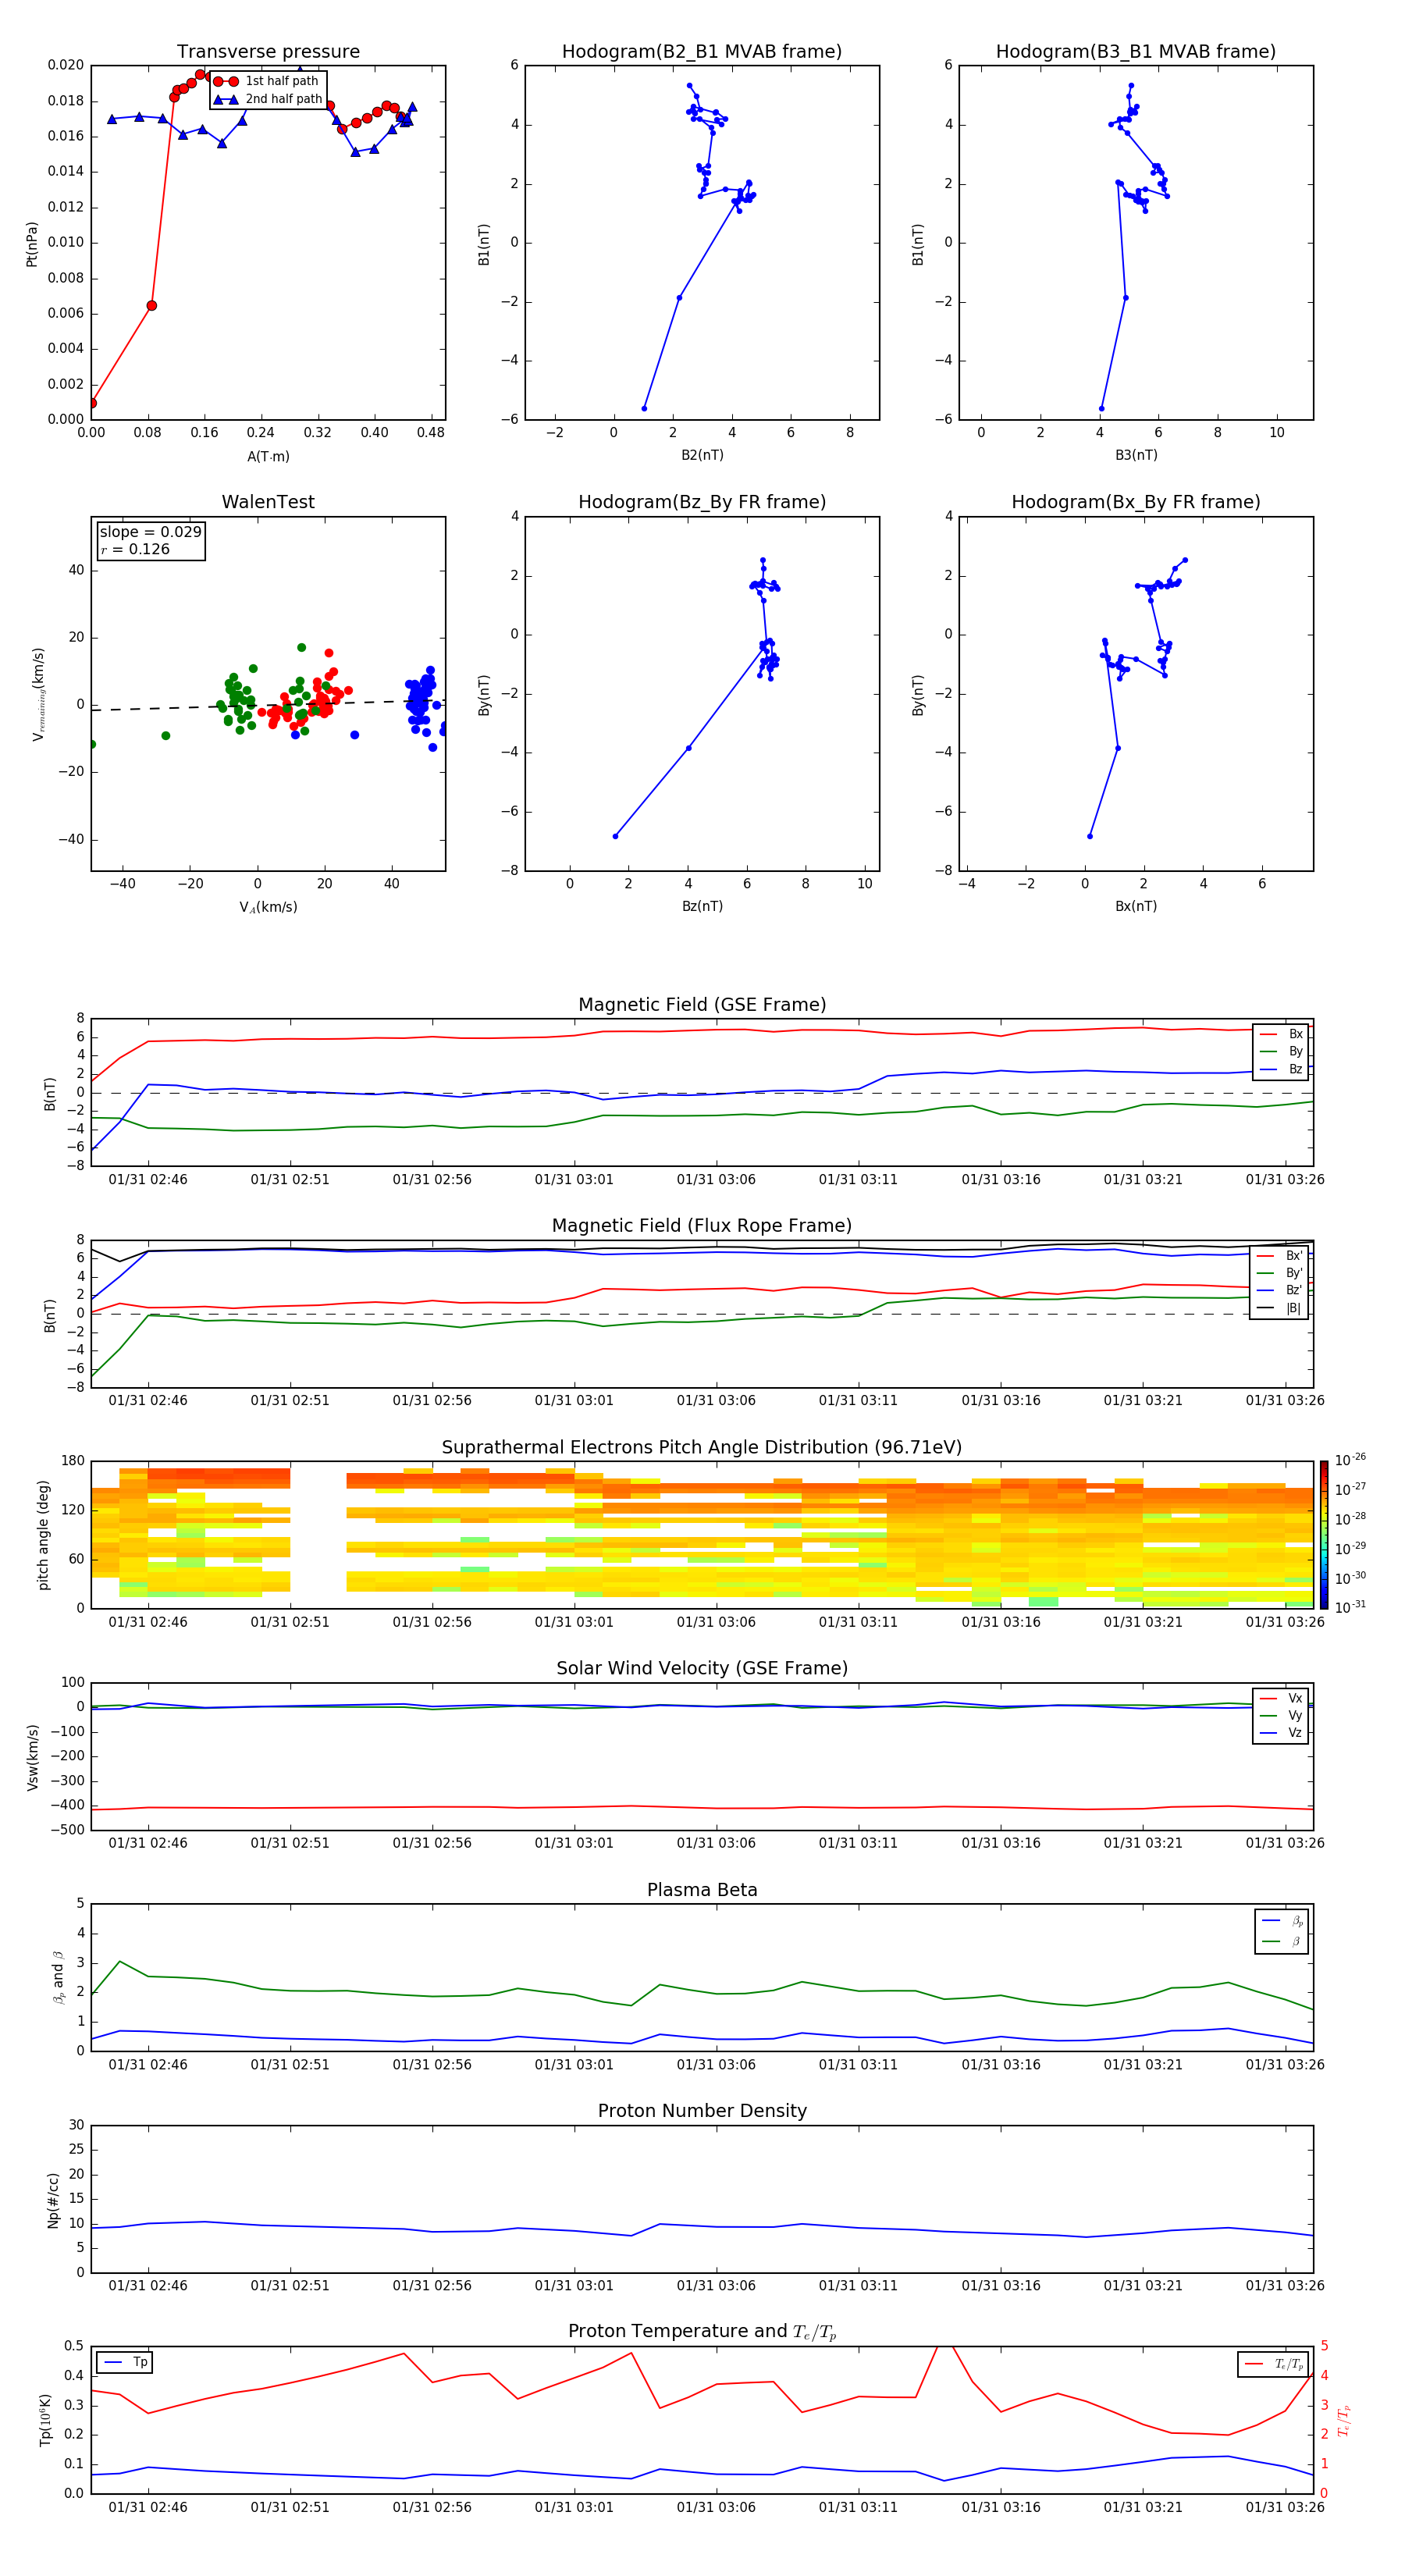1405x2576 pixels.
Task: Click the 'Np(#/cc)' y-axis label
Action: point(53,2200)
